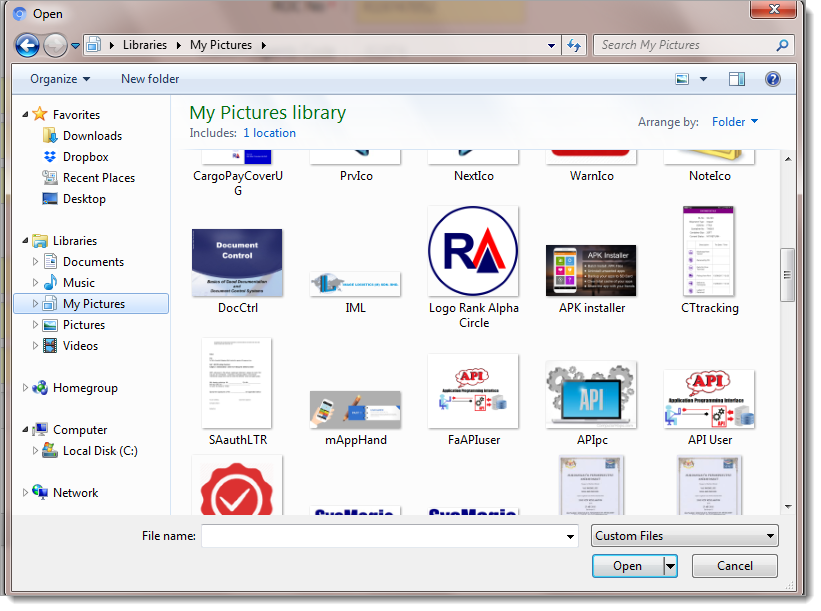Click the Help question mark icon
Image resolution: width=821 pixels, height=611 pixels.
tap(772, 79)
